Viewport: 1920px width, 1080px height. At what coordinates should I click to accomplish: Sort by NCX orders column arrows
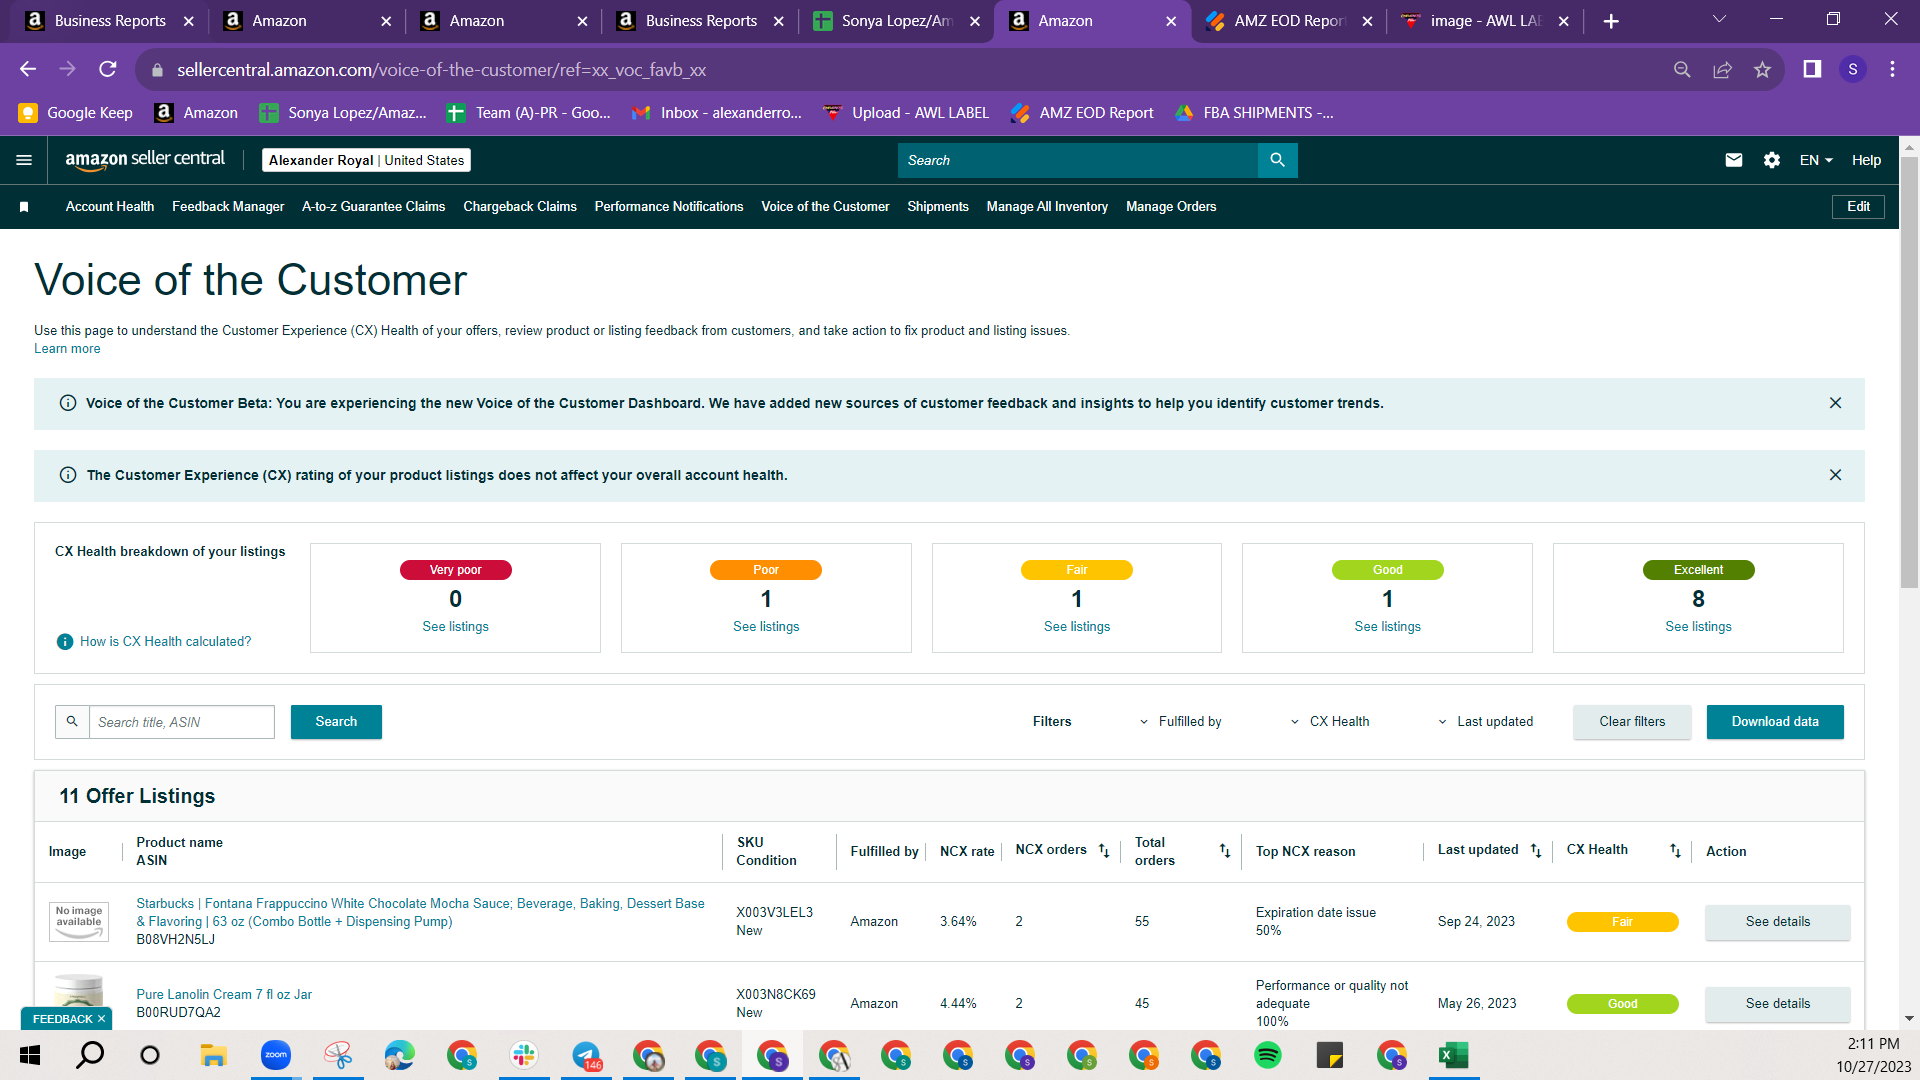click(x=1104, y=851)
